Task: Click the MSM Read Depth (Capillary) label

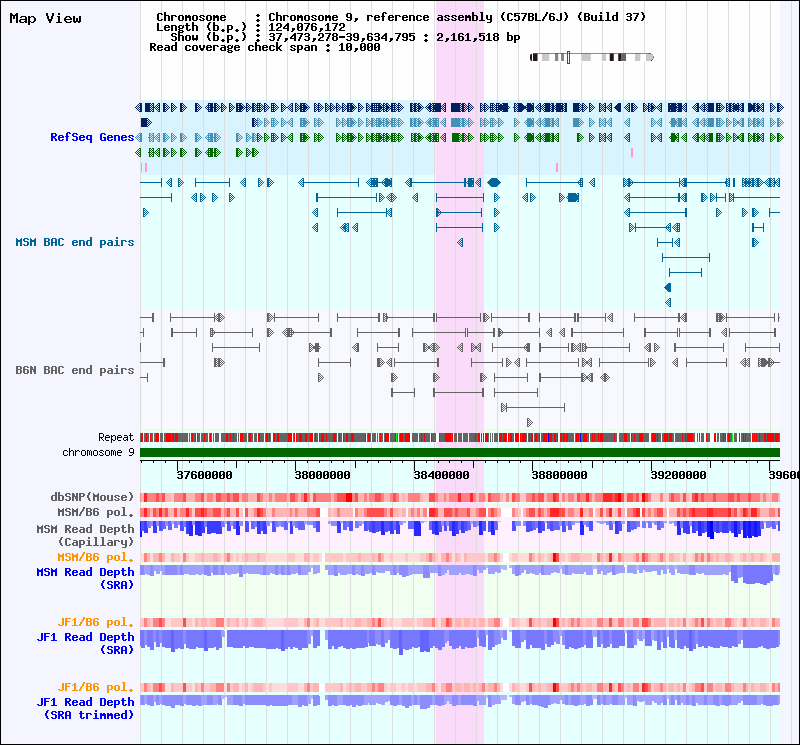Action: (85, 535)
